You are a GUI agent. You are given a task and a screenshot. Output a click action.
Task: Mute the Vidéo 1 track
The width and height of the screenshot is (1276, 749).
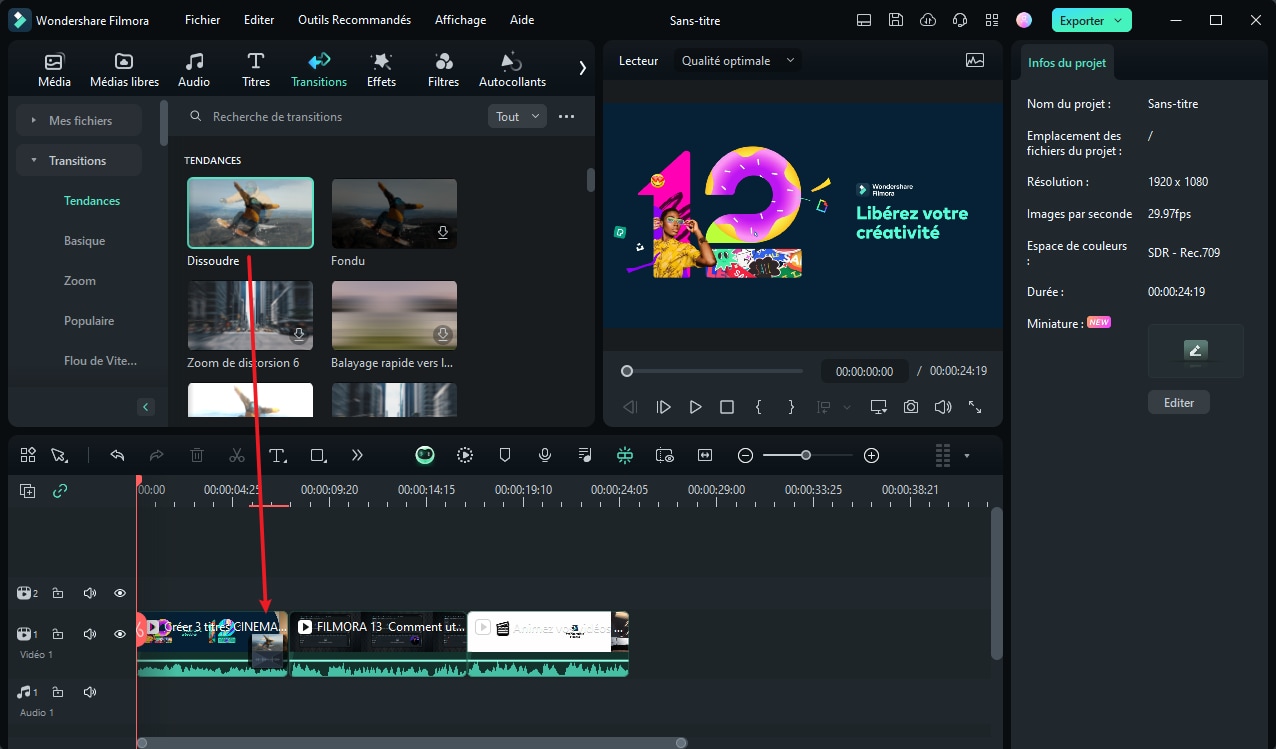coord(90,634)
